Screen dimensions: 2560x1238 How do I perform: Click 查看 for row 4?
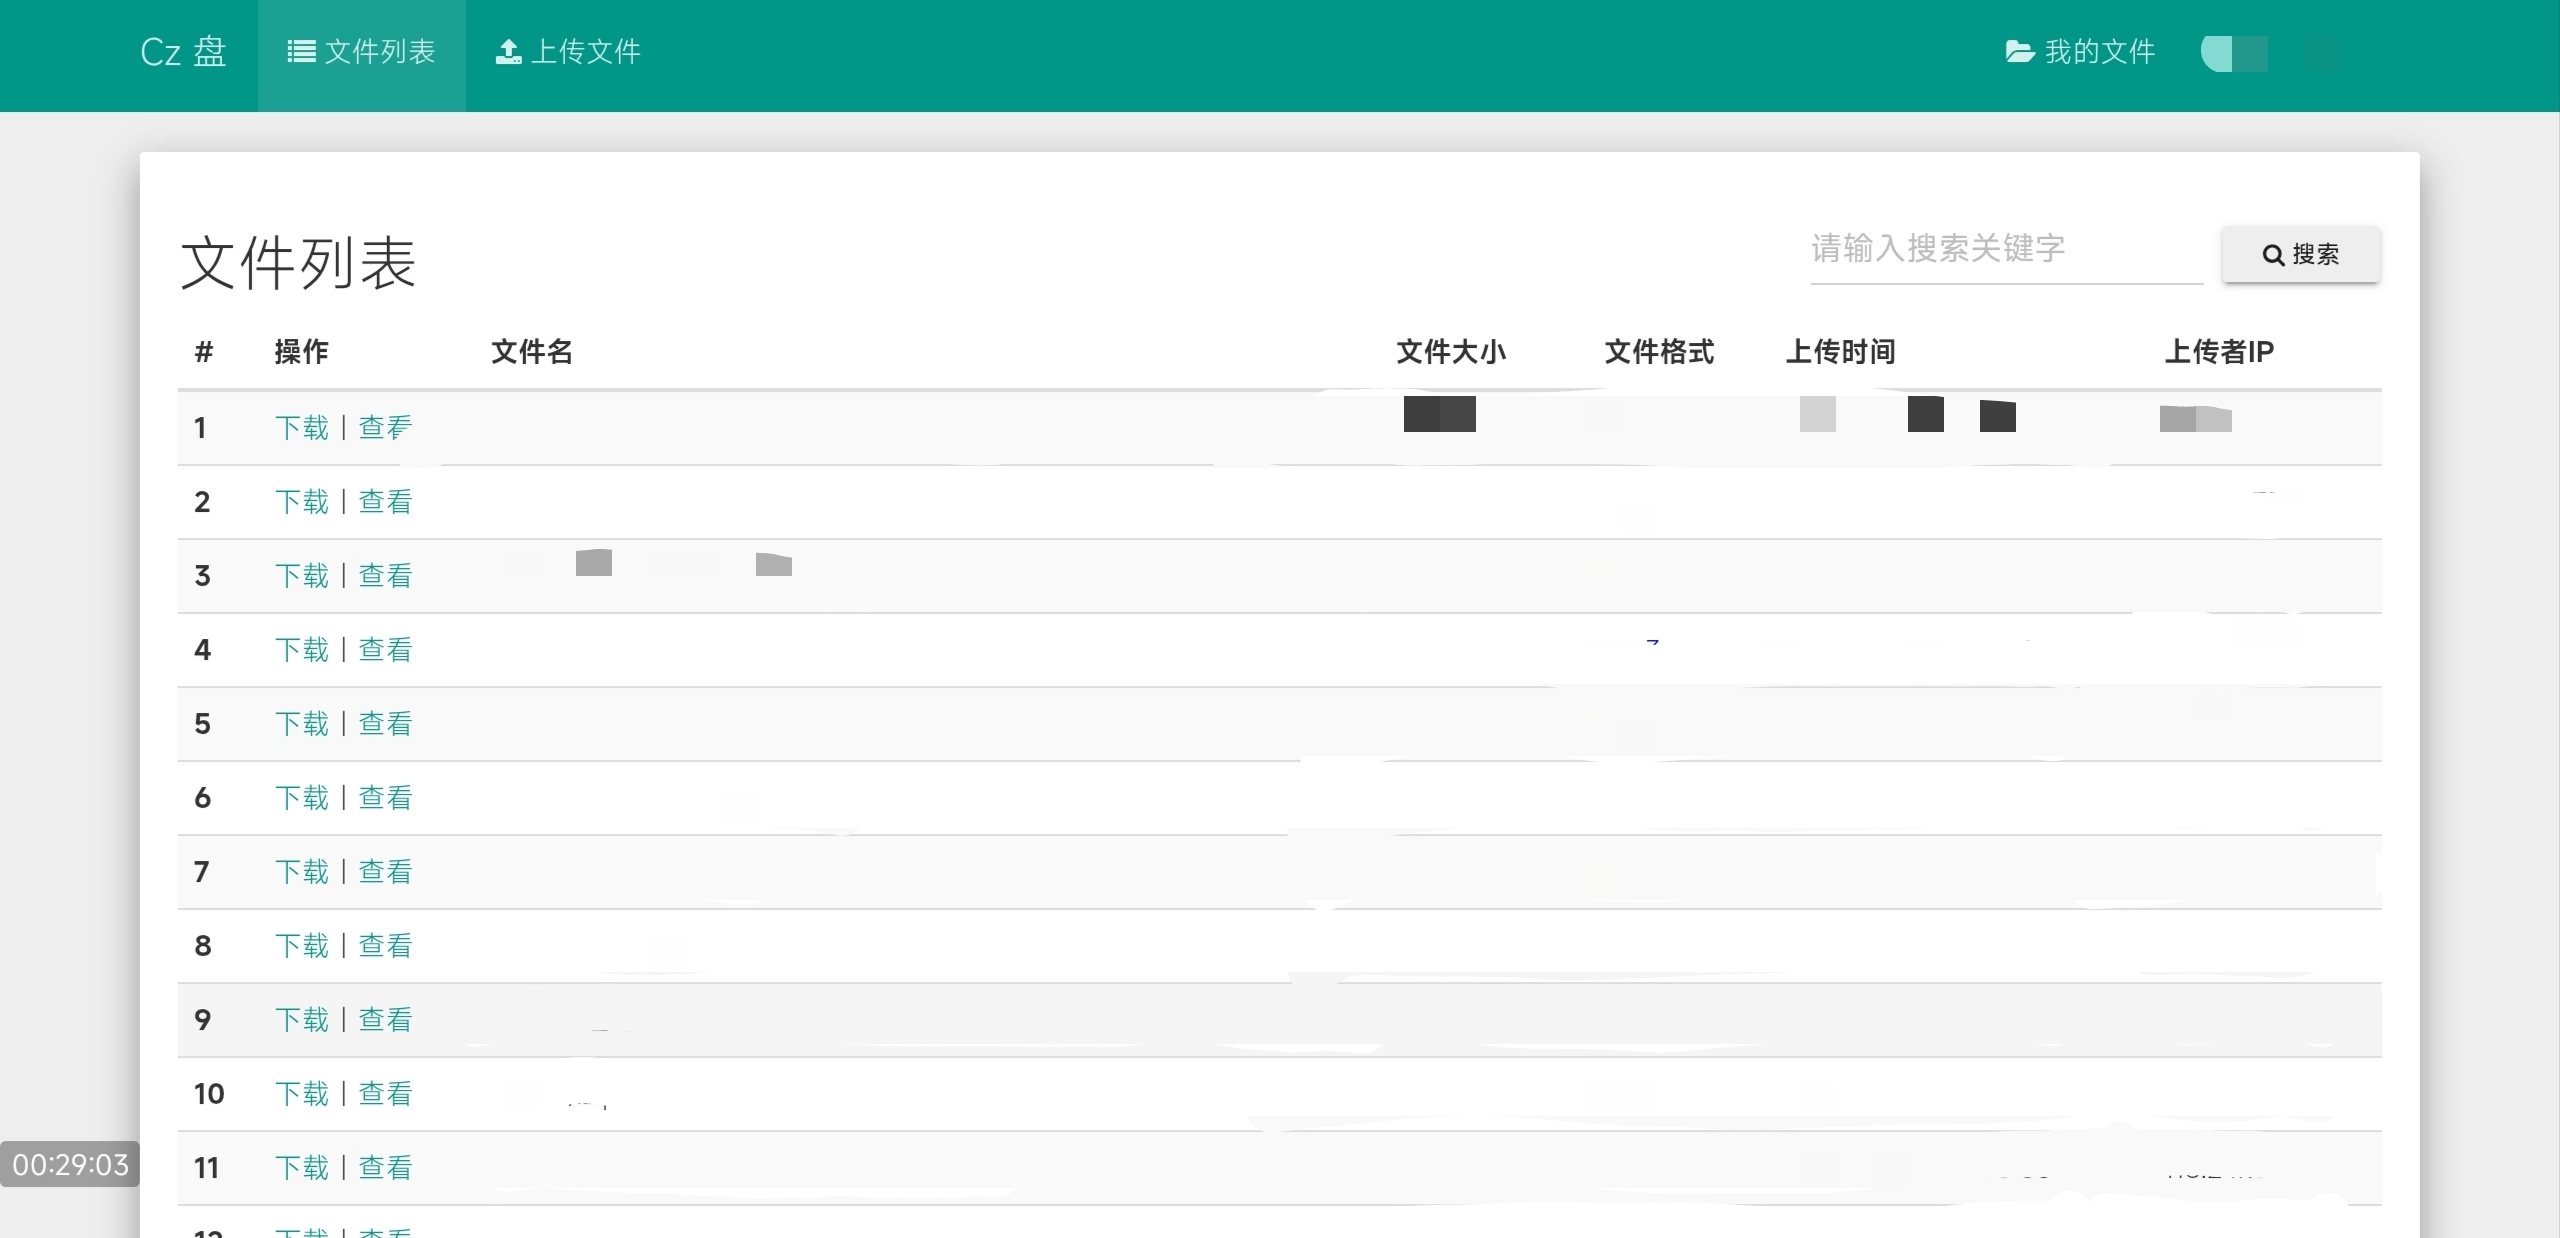[386, 650]
